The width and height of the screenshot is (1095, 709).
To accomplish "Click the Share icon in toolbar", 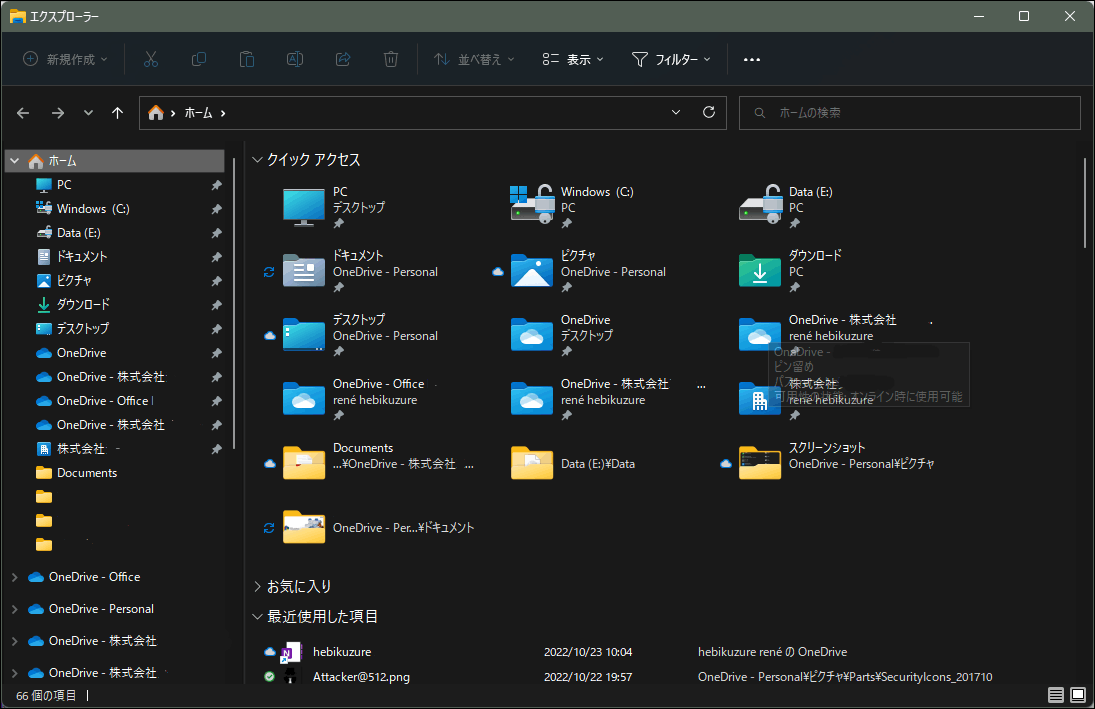I will click(x=343, y=59).
